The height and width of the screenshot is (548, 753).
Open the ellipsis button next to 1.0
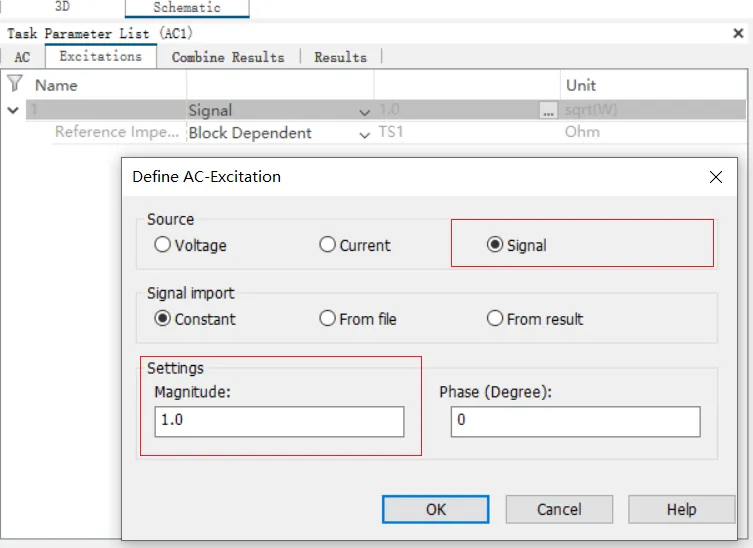click(548, 110)
